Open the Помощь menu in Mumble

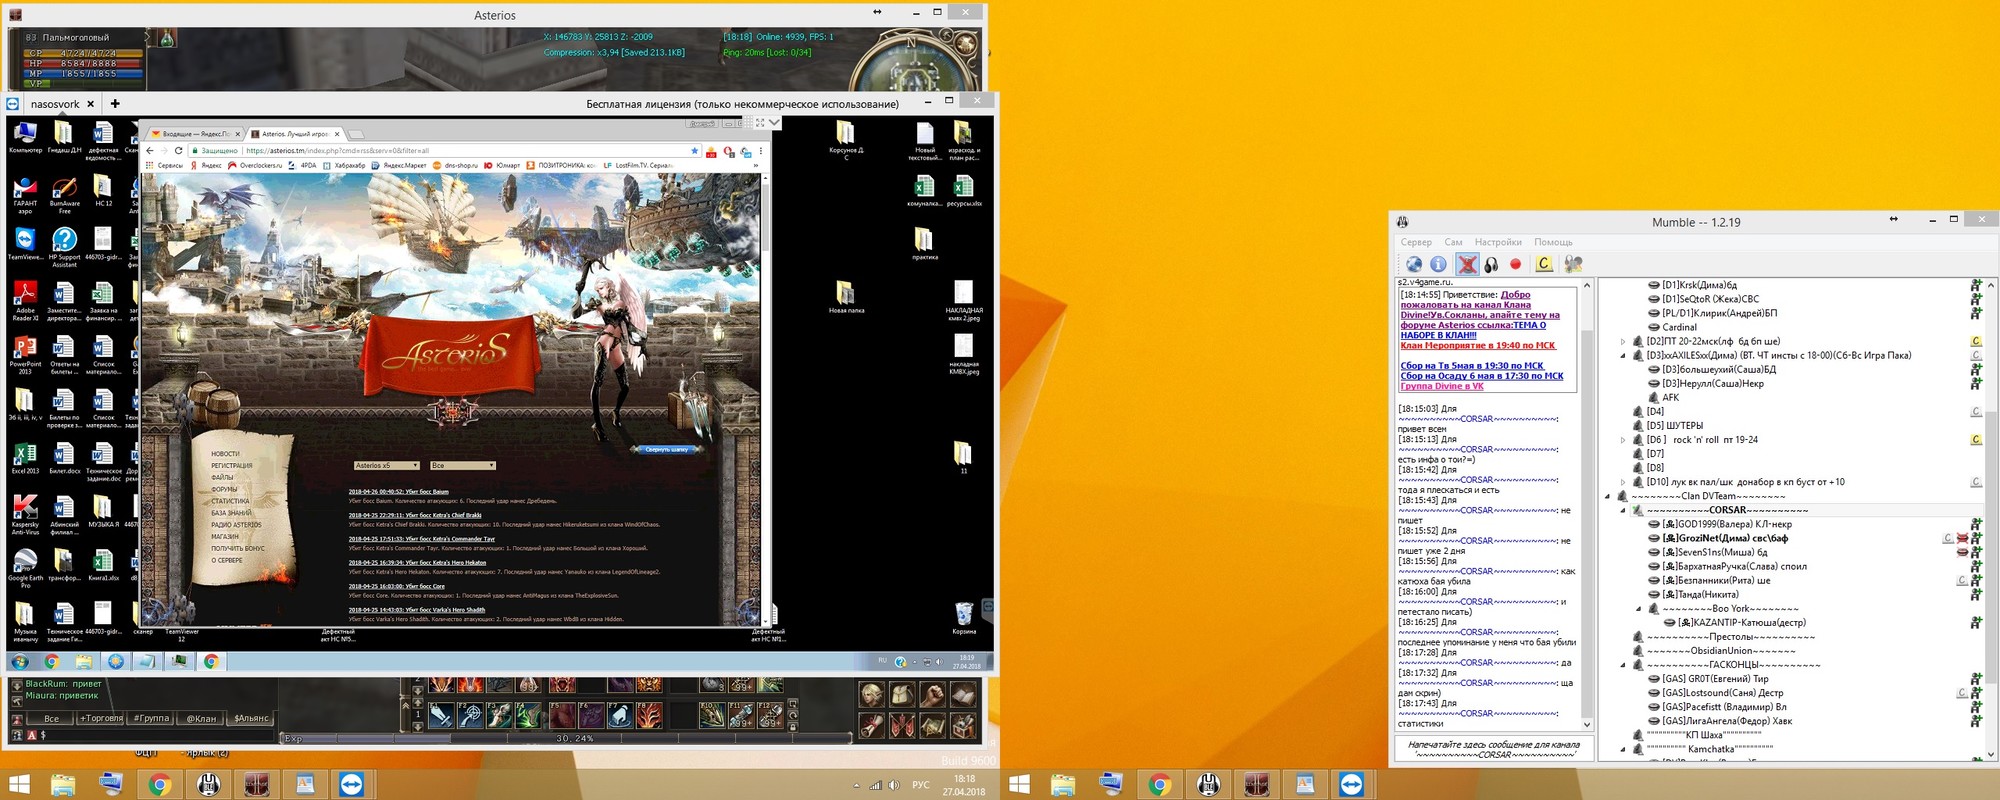[1553, 242]
